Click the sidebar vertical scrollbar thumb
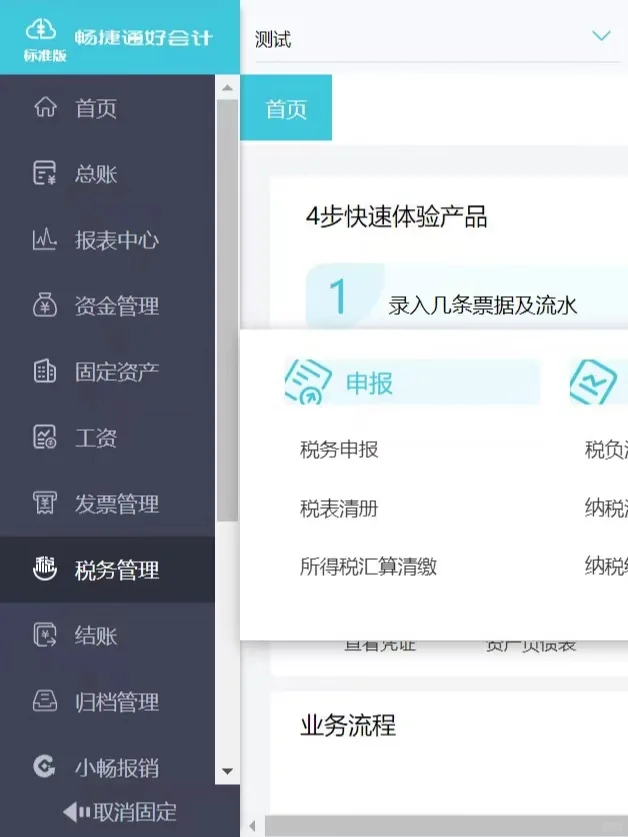 point(227,310)
